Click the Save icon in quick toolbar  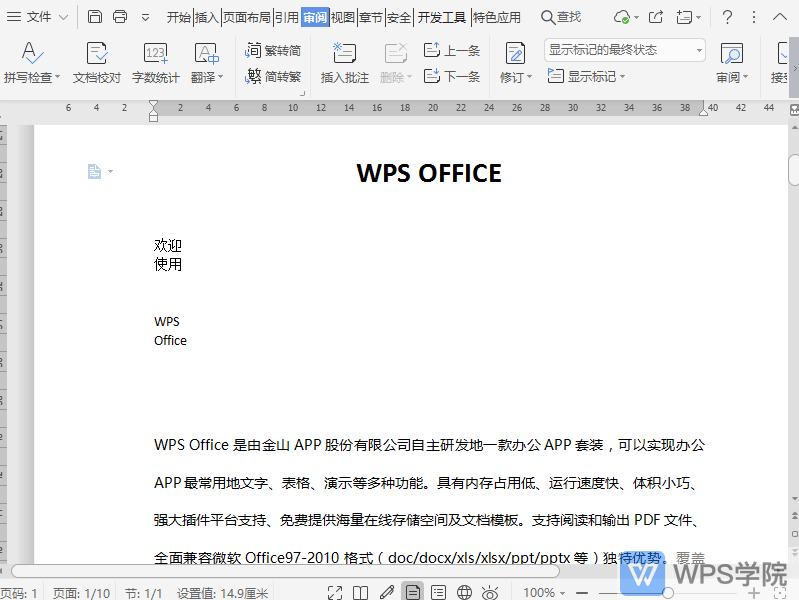click(95, 17)
